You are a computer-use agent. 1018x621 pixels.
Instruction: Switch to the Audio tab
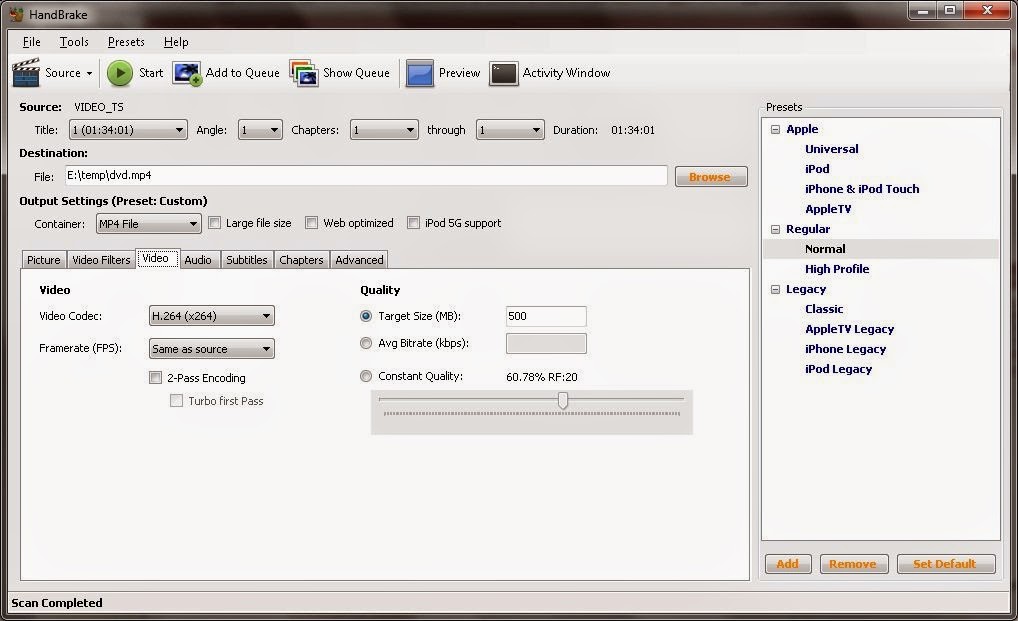(x=198, y=260)
